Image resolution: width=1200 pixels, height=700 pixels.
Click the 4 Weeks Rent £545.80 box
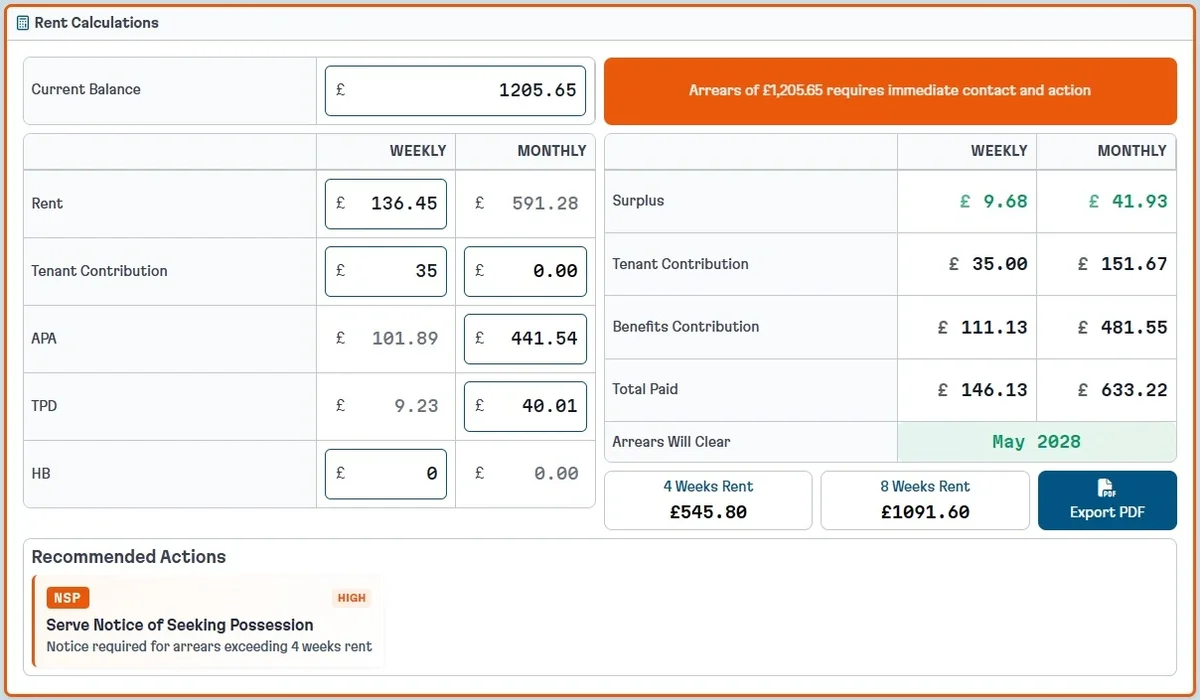(x=707, y=499)
